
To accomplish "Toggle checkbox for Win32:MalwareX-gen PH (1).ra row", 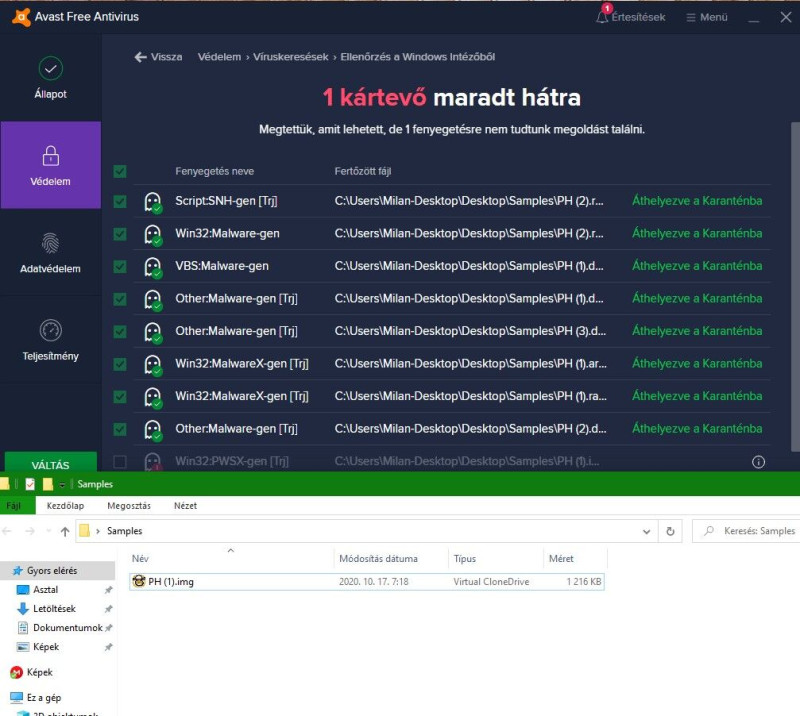I will click(x=120, y=397).
